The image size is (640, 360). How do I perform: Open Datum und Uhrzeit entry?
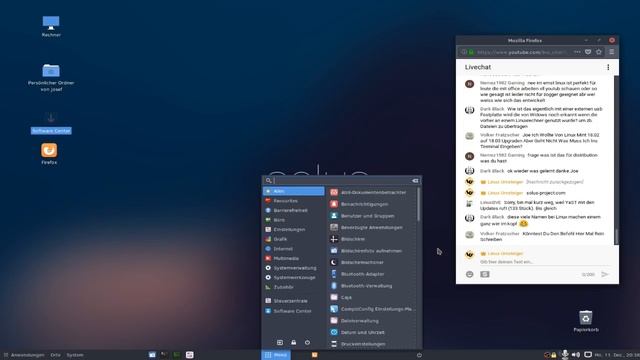[x=372, y=332]
